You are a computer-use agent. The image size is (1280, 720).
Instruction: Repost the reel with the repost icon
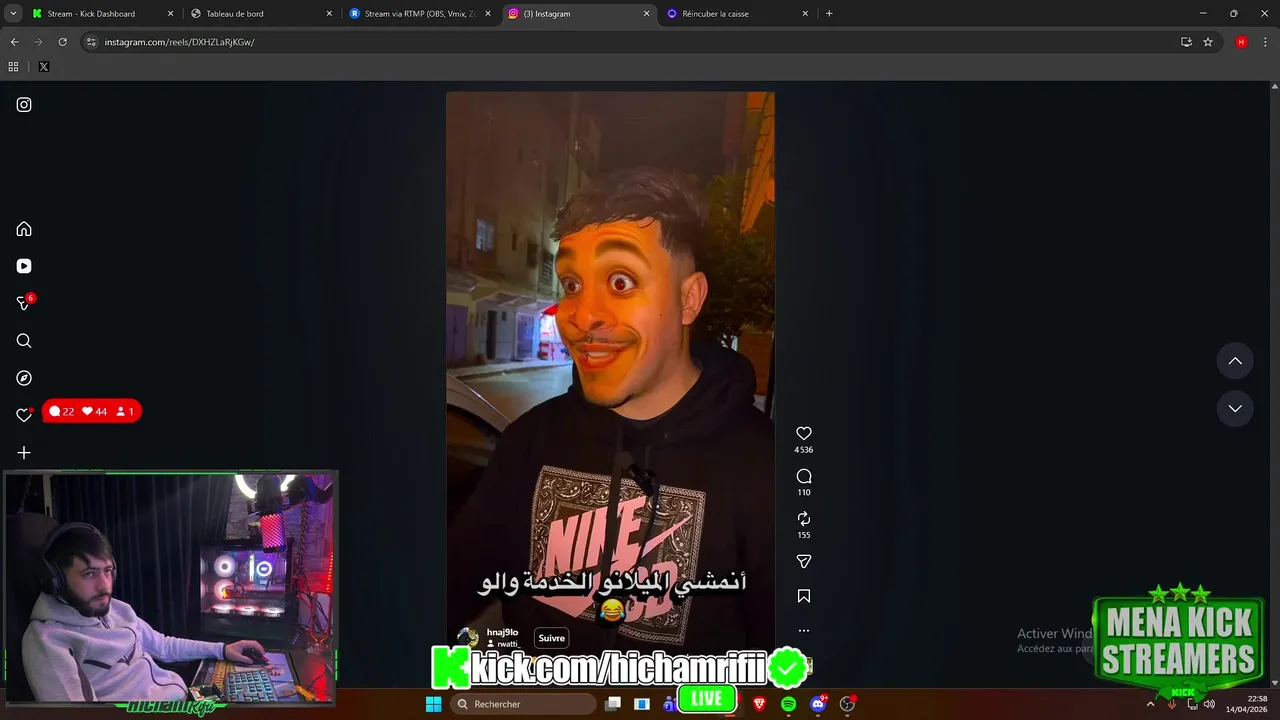pyautogui.click(x=804, y=518)
